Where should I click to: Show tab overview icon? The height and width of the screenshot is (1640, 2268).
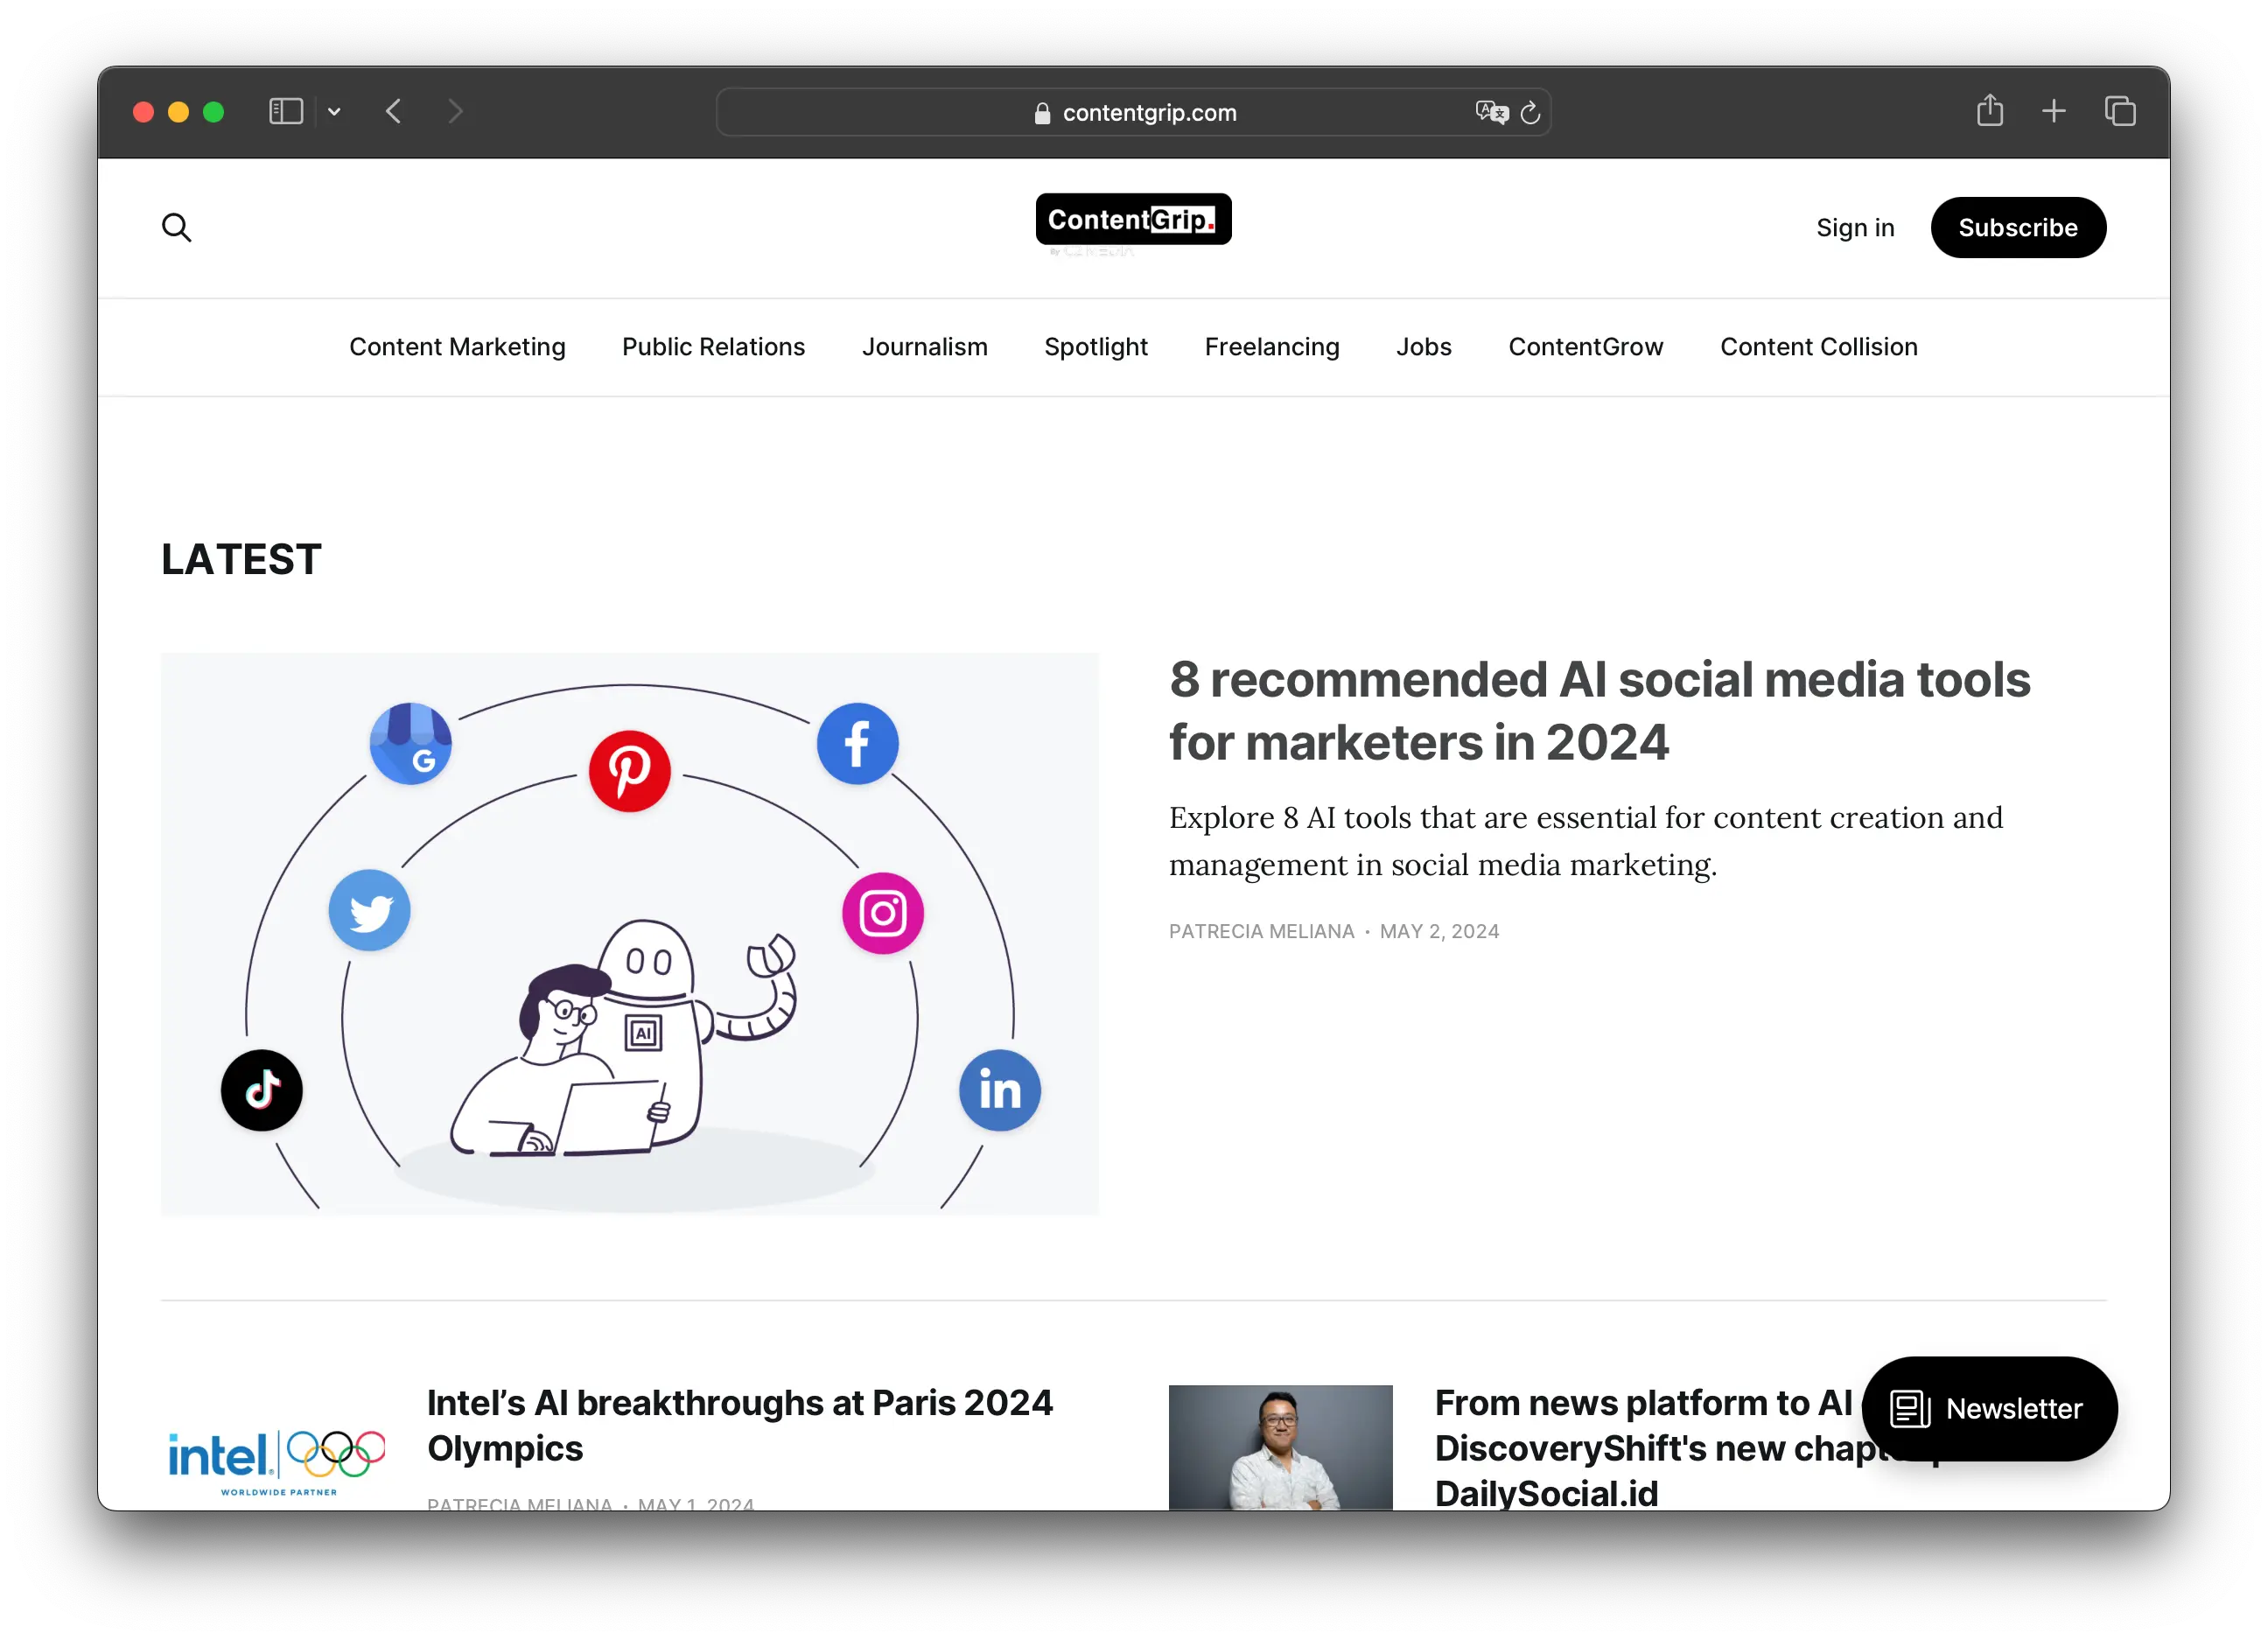[x=2120, y=111]
